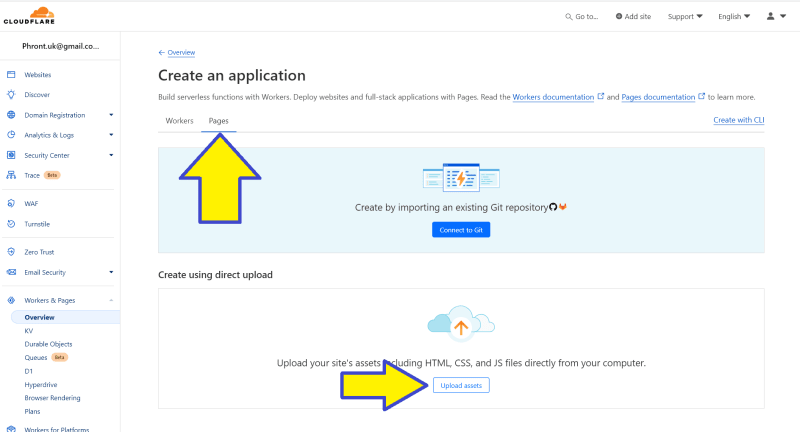The image size is (800, 432).
Task: Click the Go to search magnifier icon
Action: [568, 17]
